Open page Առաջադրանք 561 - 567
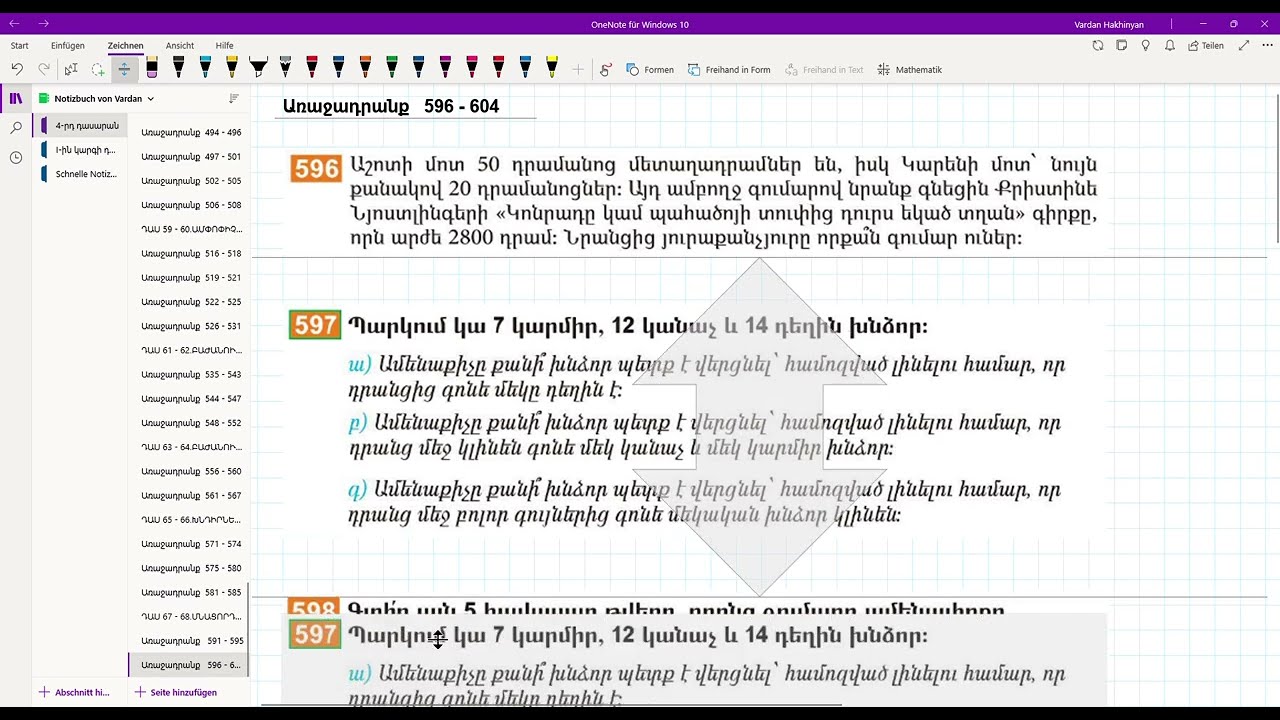Viewport: 1280px width, 720px height. (189, 496)
